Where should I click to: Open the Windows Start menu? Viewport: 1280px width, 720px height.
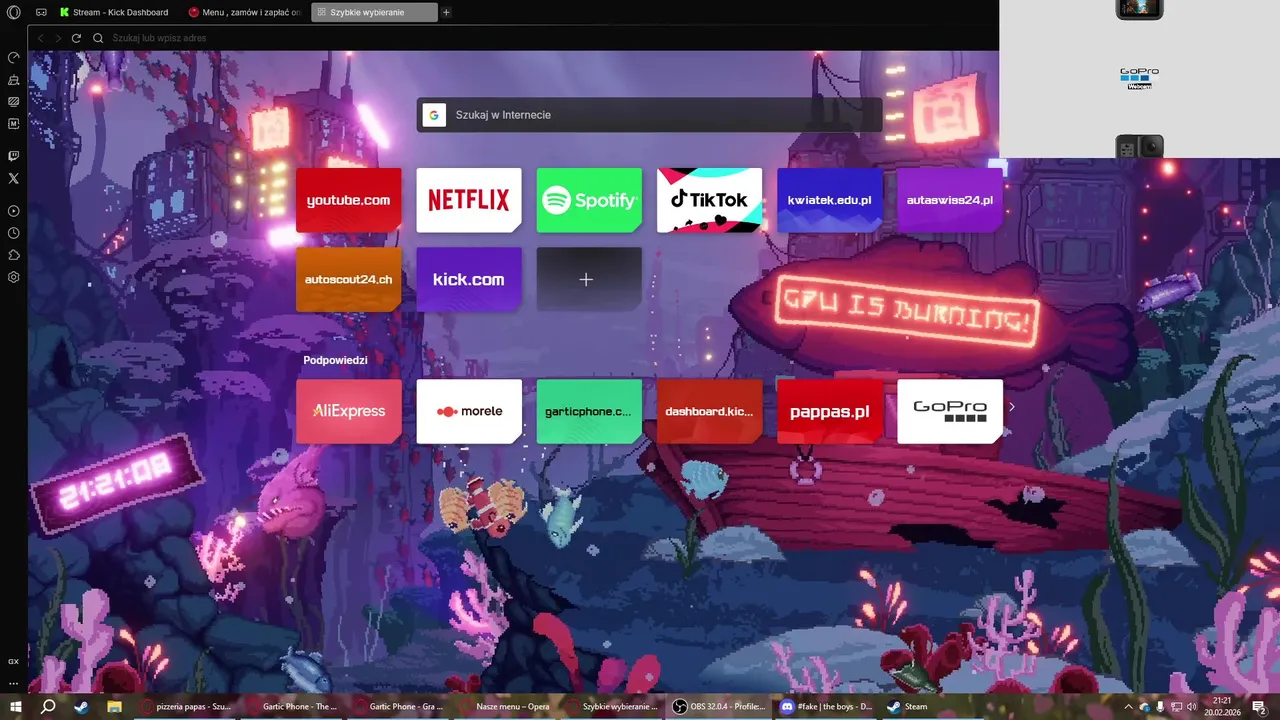click(16, 707)
